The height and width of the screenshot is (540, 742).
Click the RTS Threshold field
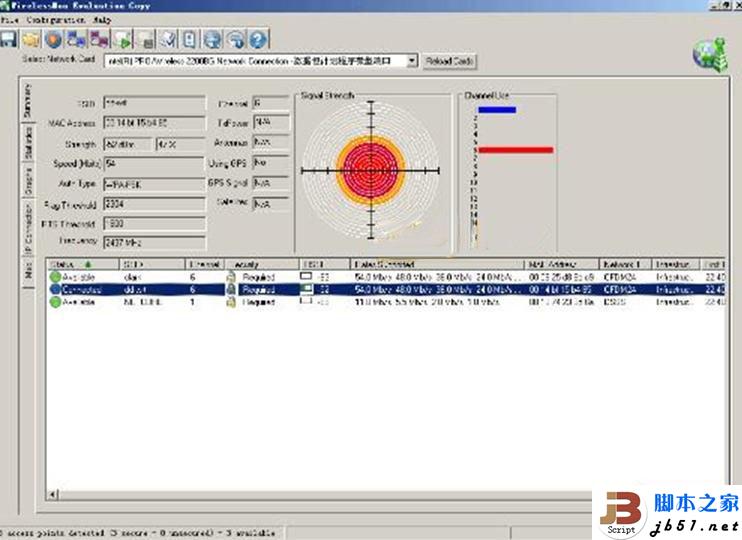(x=154, y=223)
